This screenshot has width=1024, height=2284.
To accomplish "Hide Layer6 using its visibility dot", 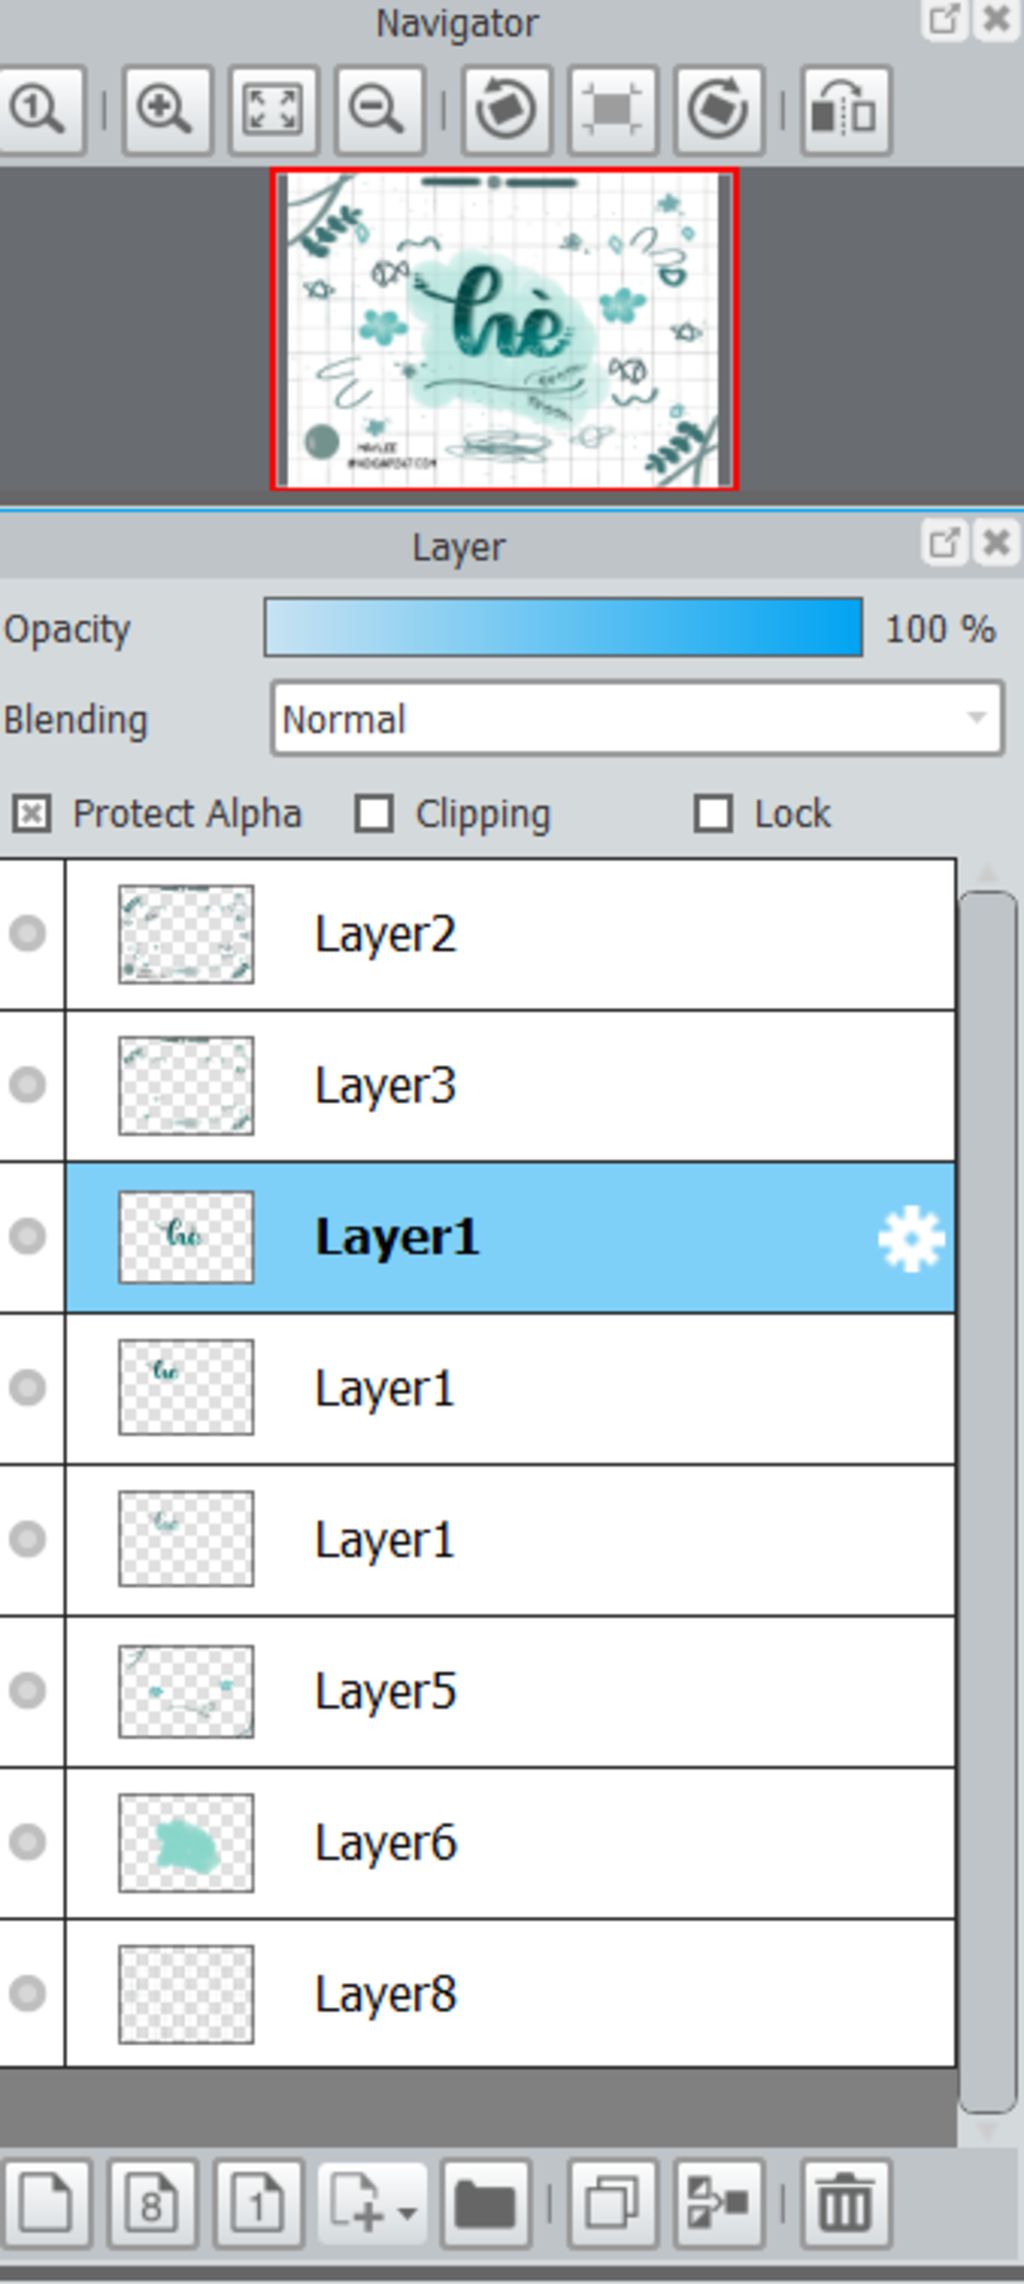I will click(27, 1841).
